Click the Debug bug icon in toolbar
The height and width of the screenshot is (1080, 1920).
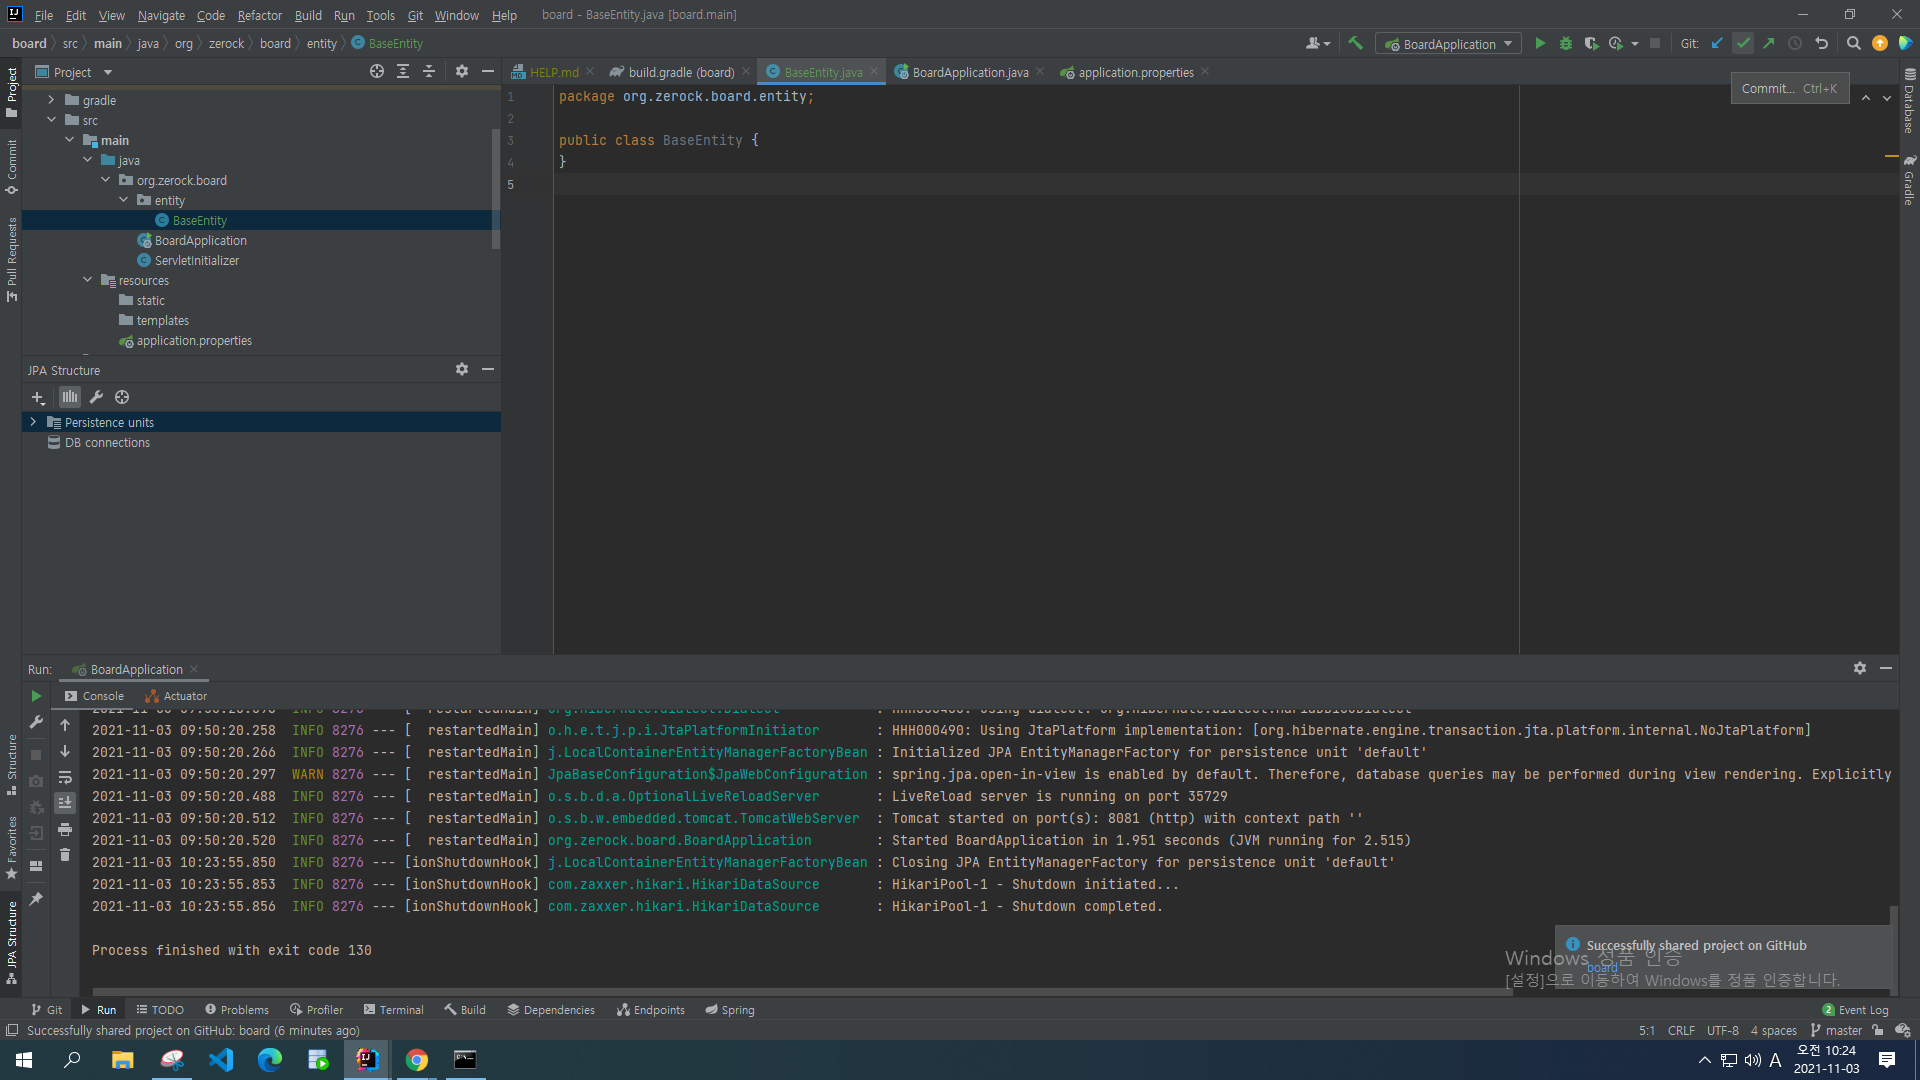coord(1566,44)
